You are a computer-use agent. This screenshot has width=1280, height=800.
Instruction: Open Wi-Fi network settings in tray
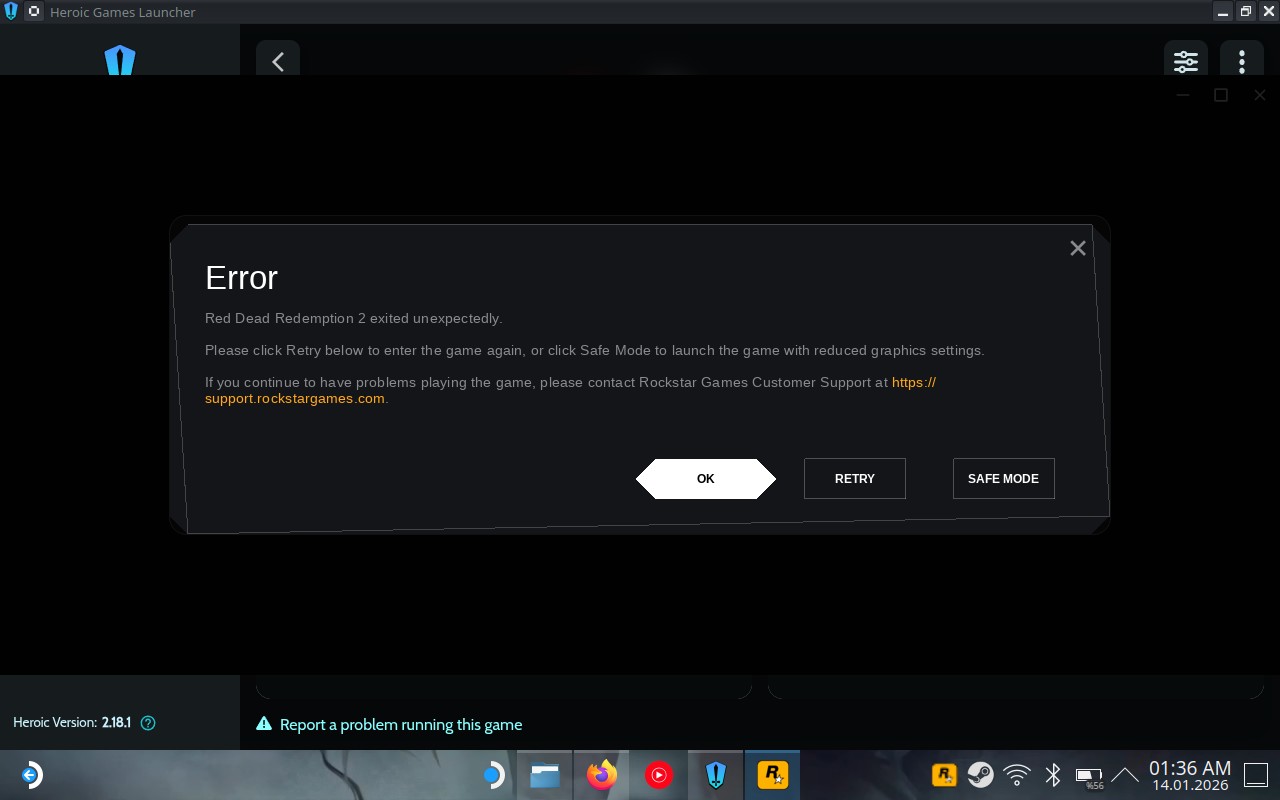(x=1017, y=775)
